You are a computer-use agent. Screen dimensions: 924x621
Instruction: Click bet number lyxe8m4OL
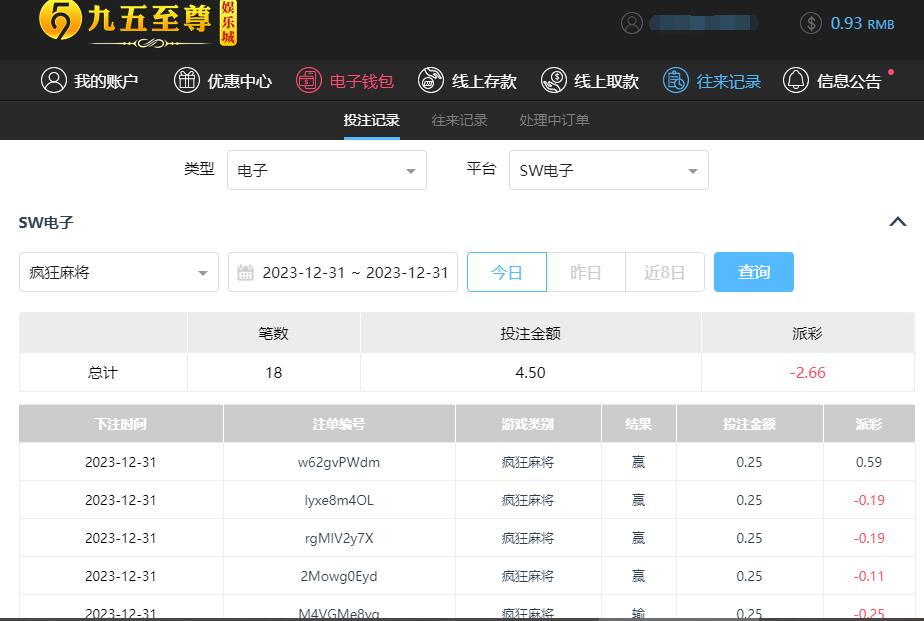pyautogui.click(x=339, y=500)
